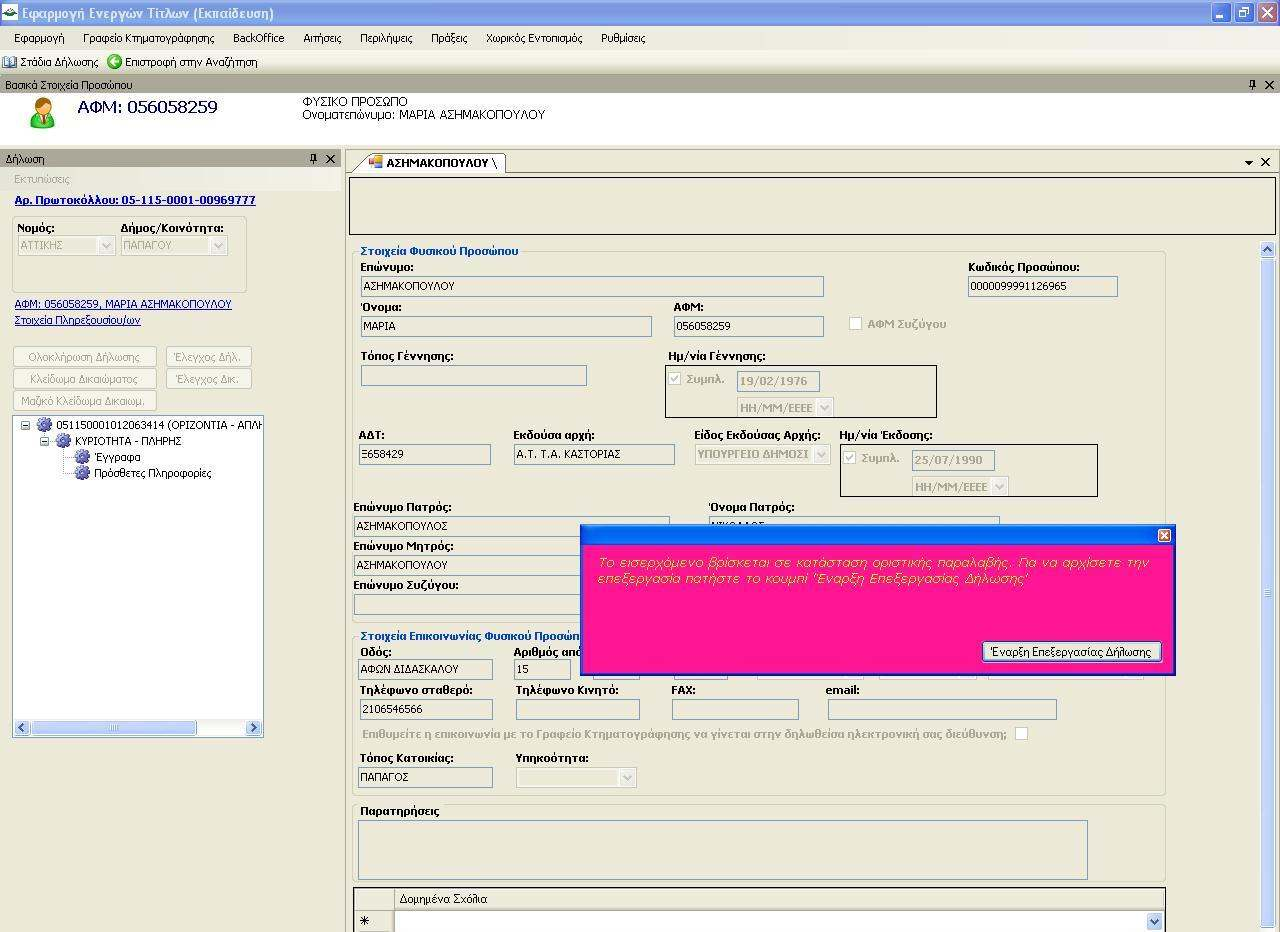Click the horizontal scrollbar thumb in tree panel

point(113,728)
